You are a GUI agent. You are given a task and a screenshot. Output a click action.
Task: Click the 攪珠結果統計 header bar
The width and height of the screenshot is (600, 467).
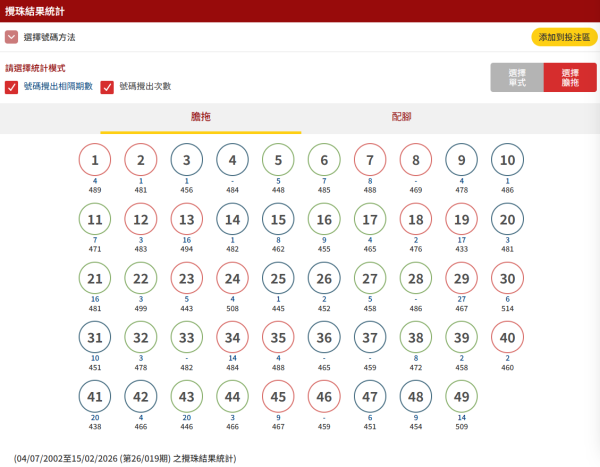pyautogui.click(x=300, y=11)
